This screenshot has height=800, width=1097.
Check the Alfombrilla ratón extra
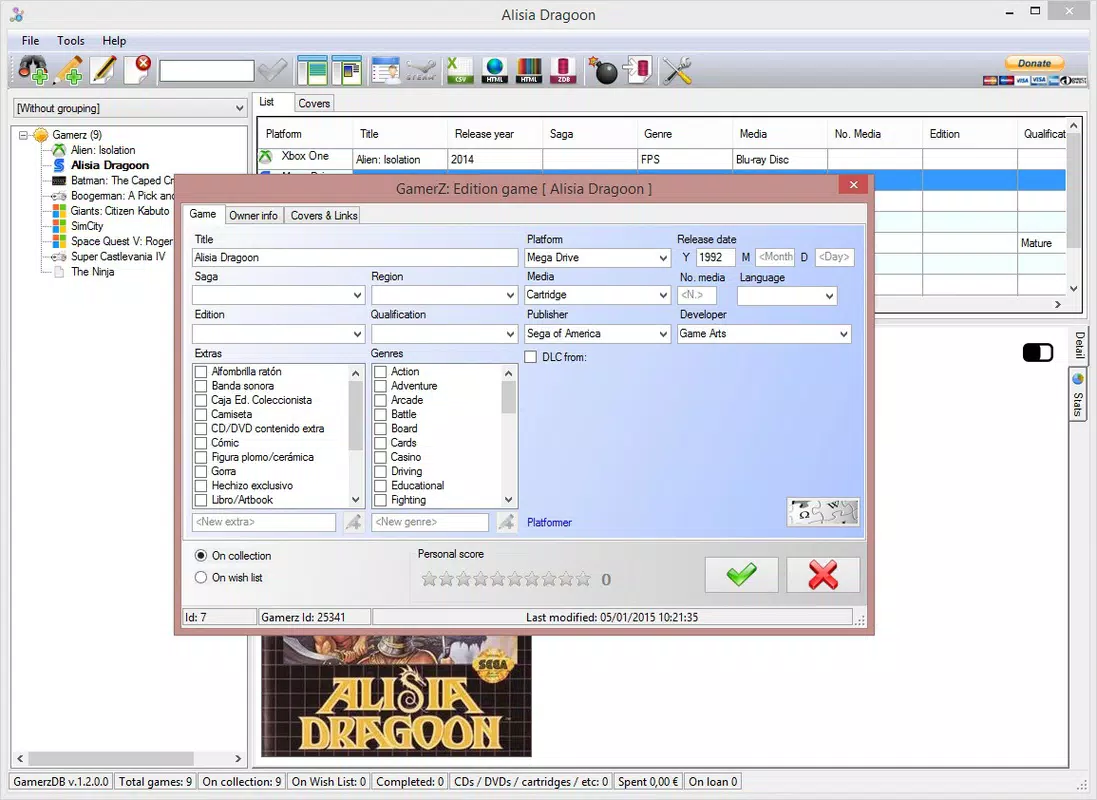(201, 372)
